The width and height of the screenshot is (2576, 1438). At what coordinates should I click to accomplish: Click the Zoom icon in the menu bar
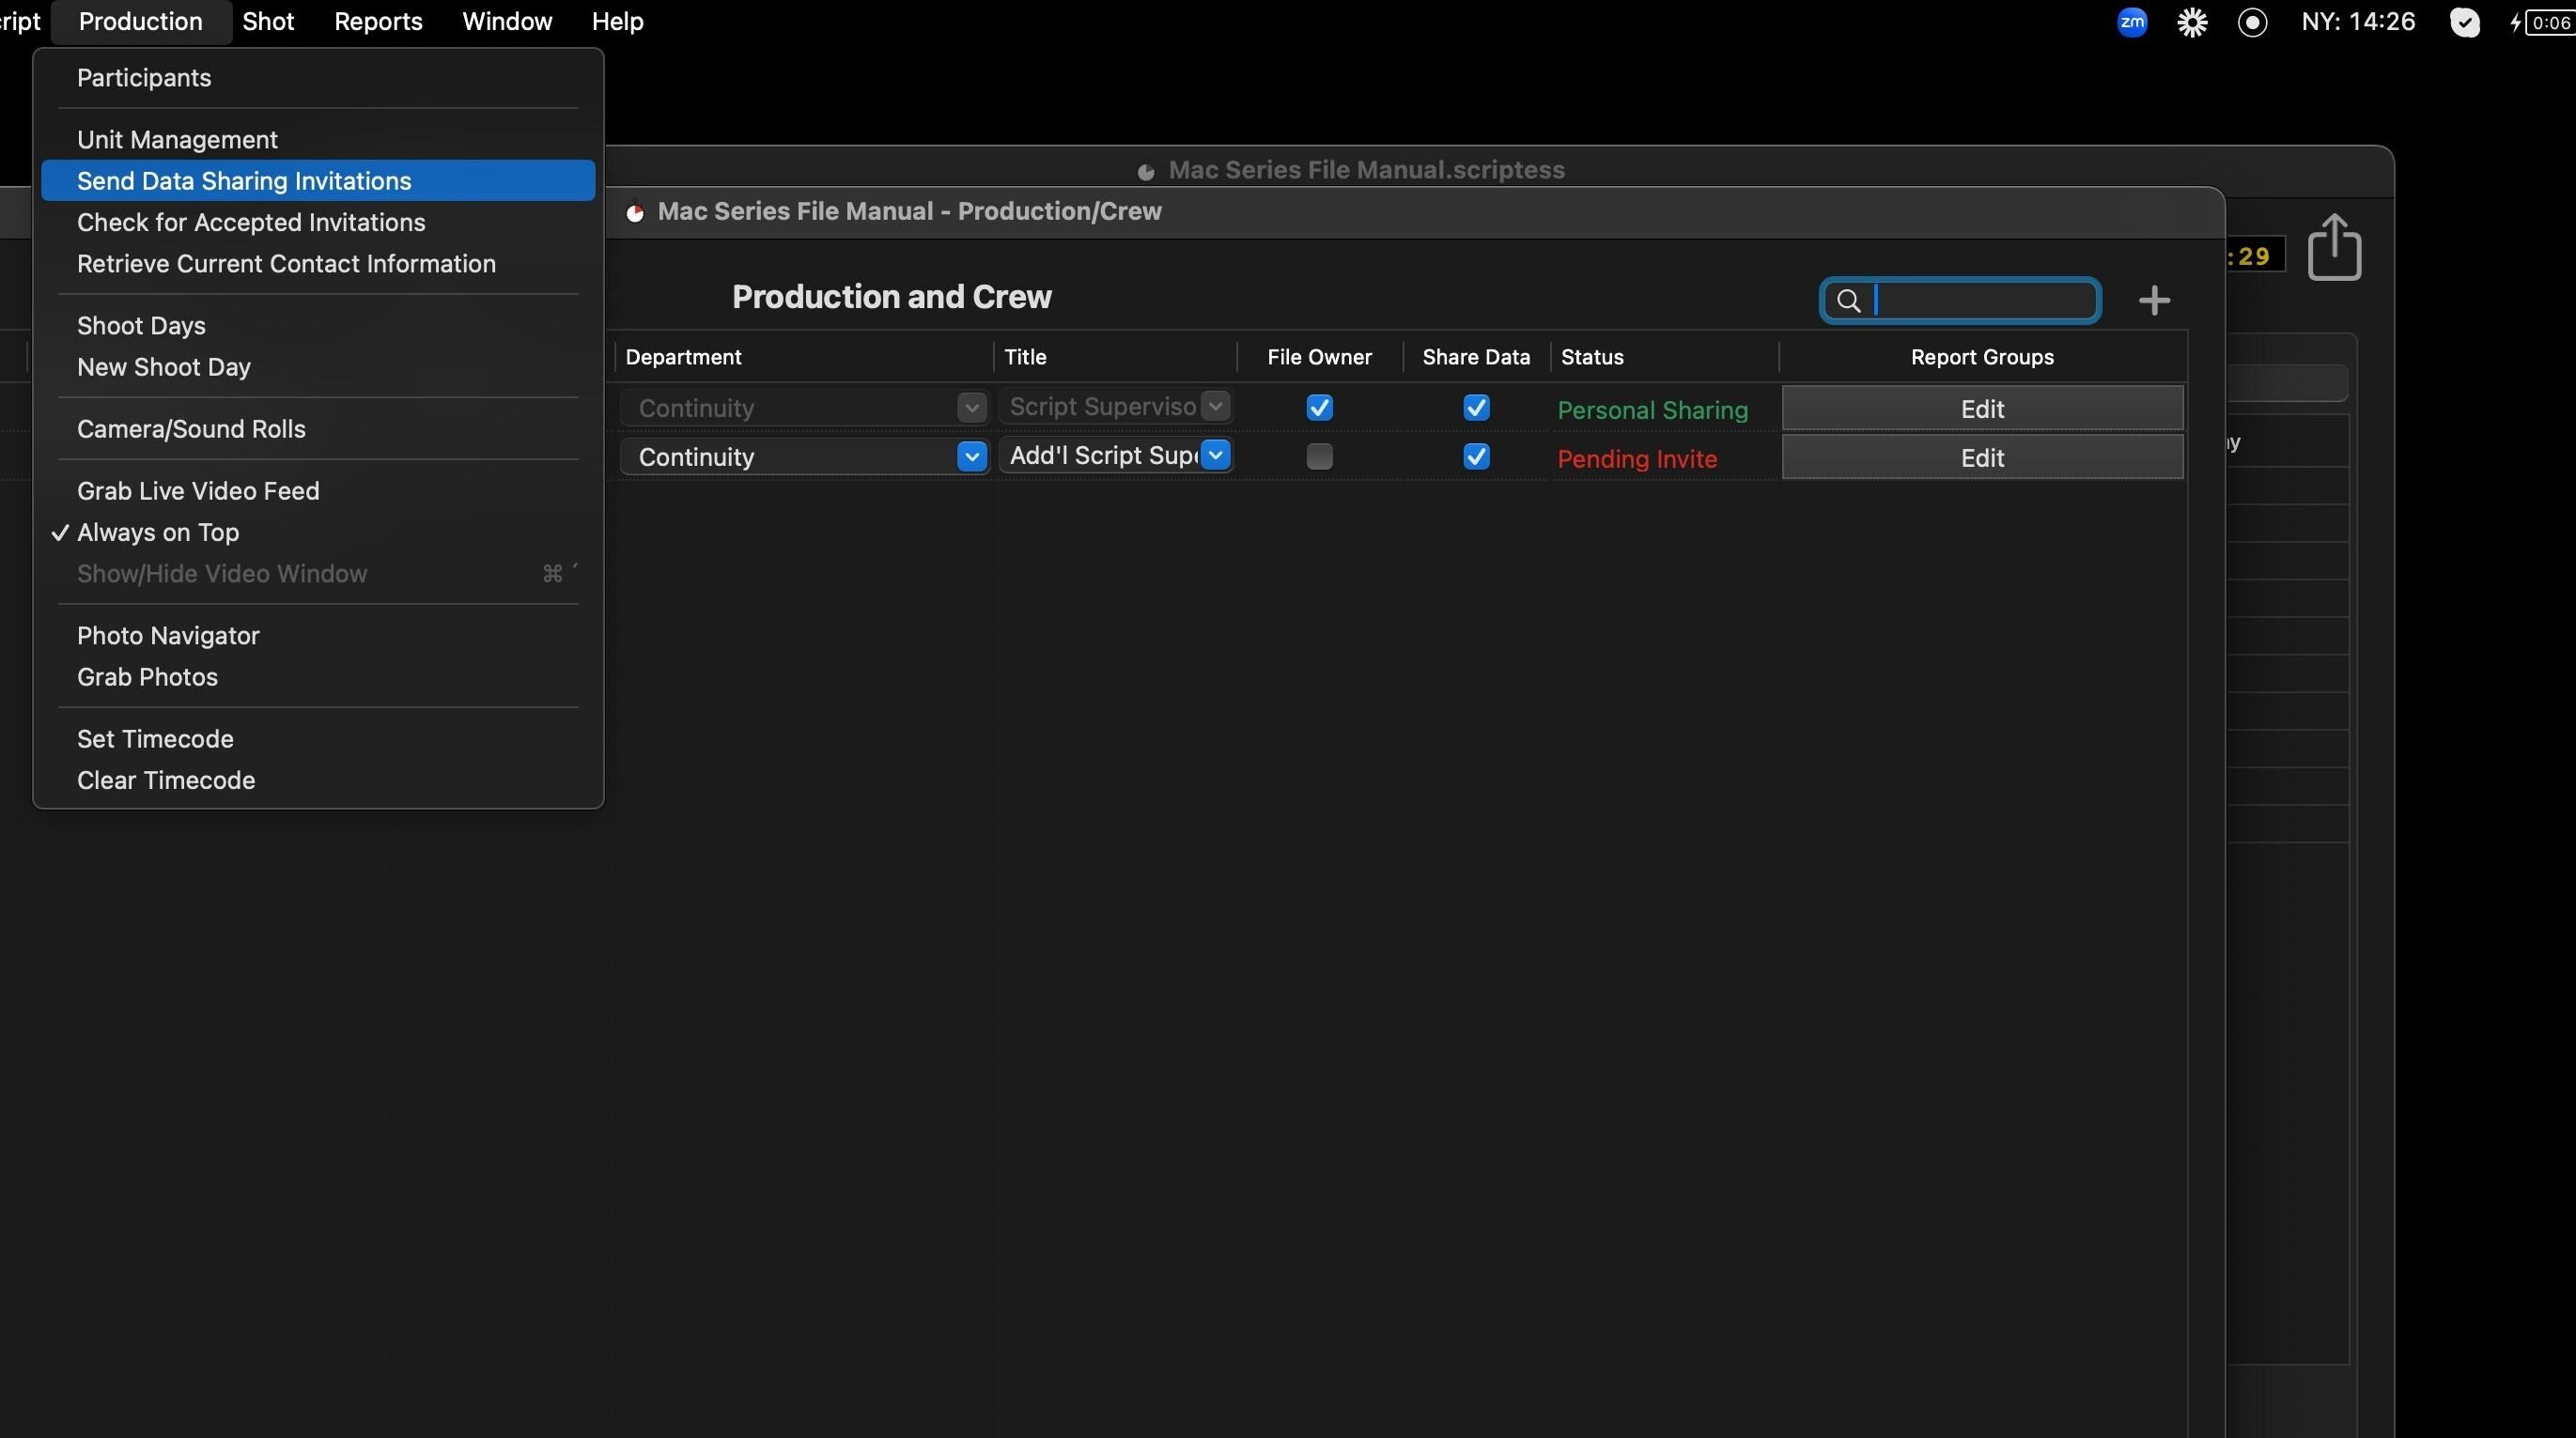coord(2131,22)
